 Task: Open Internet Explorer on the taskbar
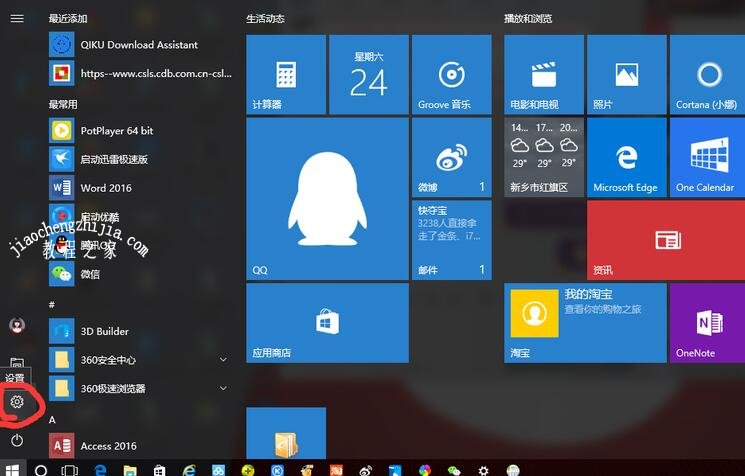189,470
